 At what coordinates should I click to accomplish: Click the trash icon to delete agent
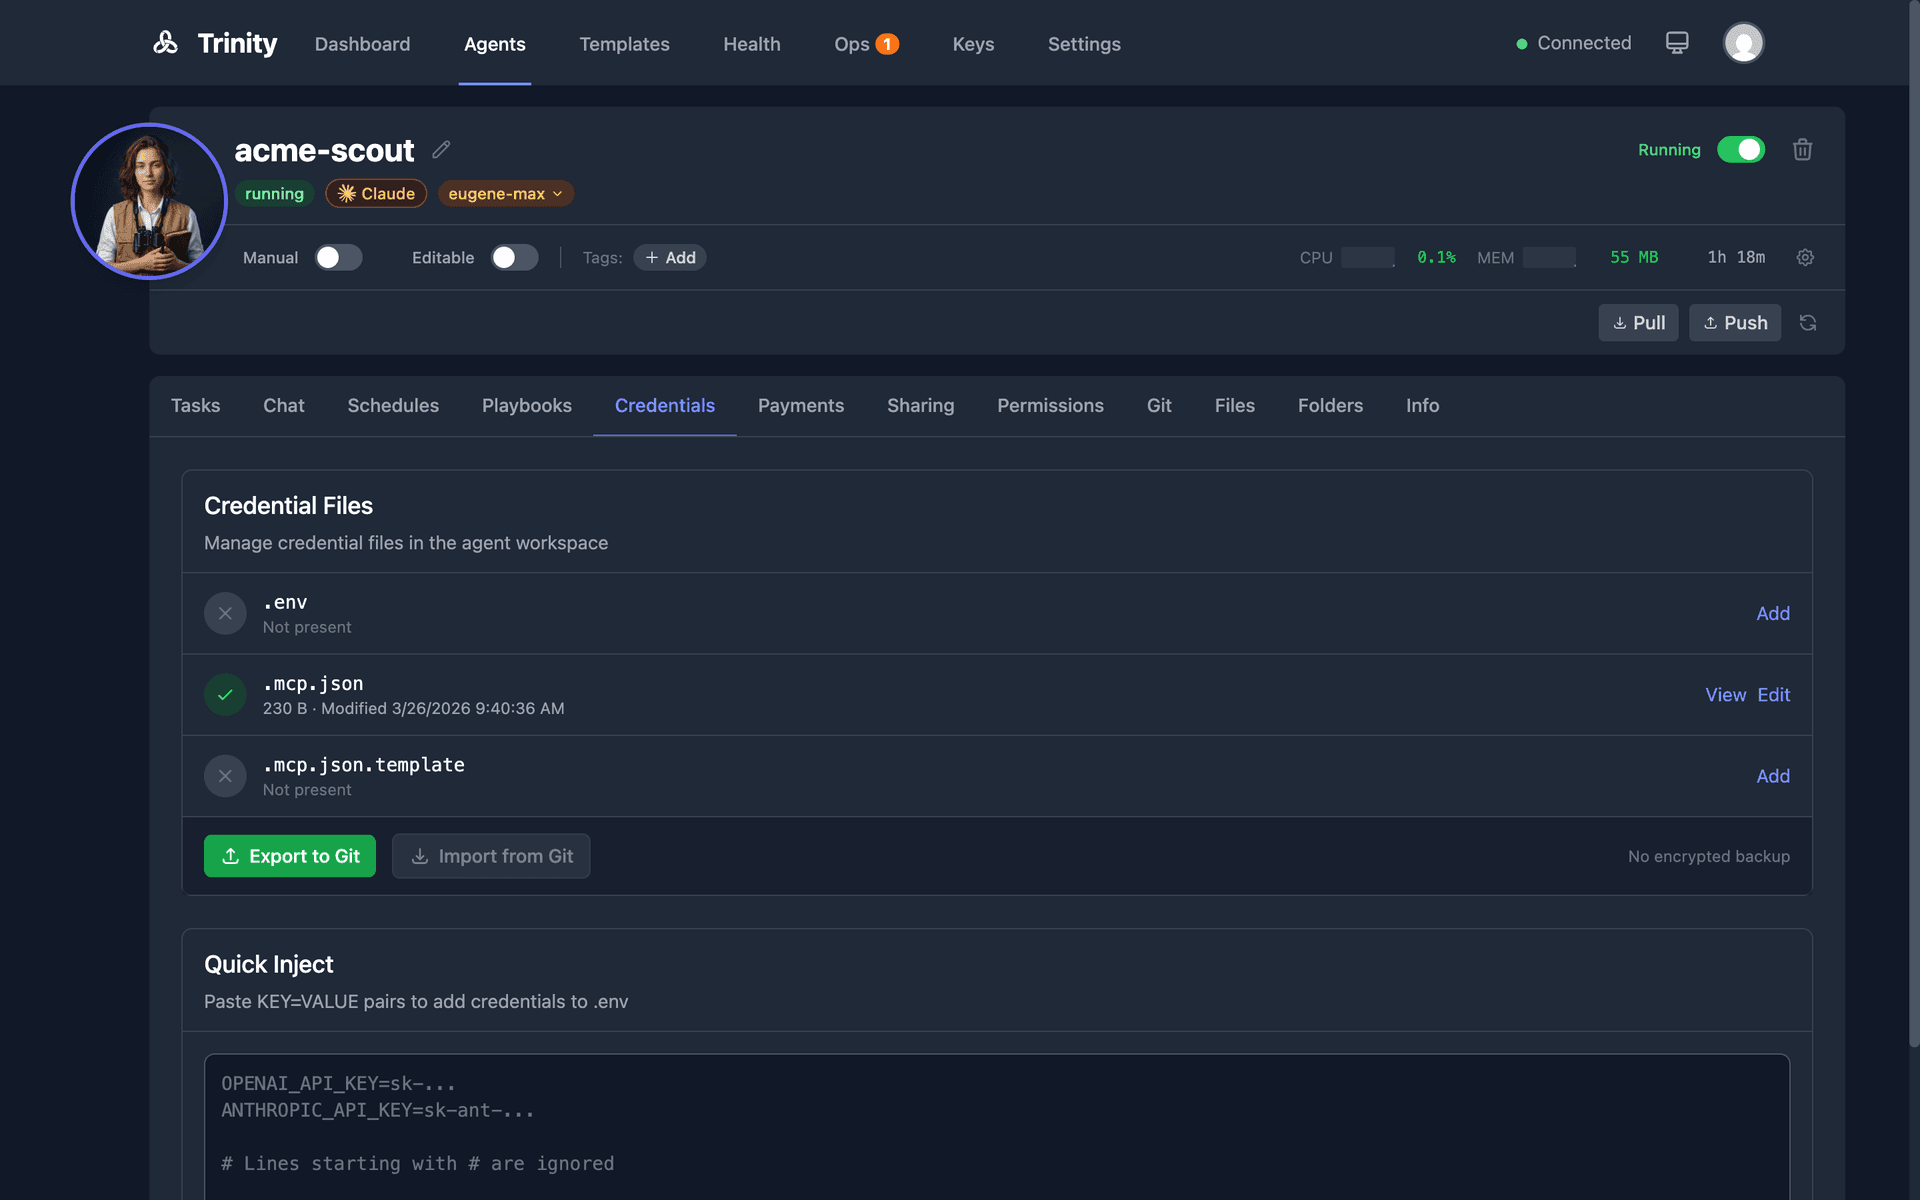(x=1802, y=150)
